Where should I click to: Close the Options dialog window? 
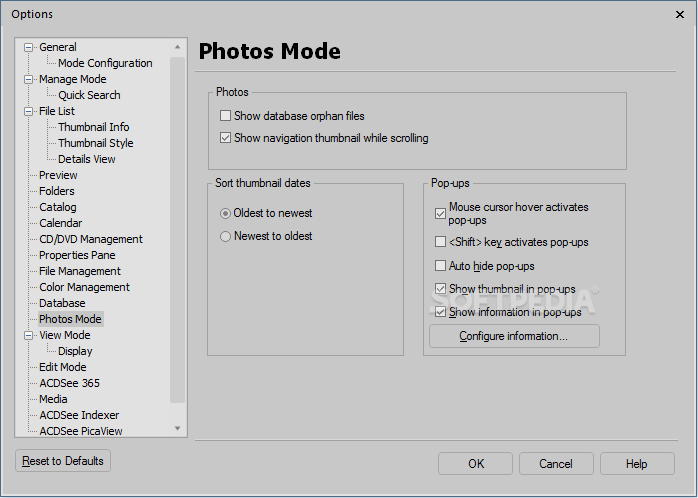[x=680, y=15]
